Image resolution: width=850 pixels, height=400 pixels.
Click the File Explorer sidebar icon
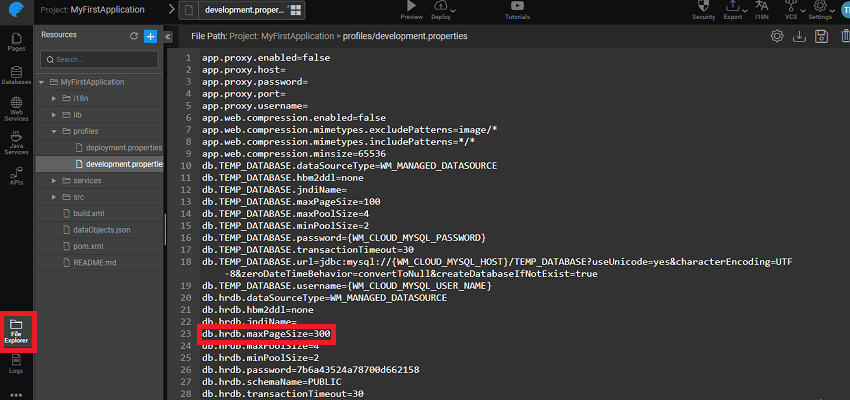point(16,330)
